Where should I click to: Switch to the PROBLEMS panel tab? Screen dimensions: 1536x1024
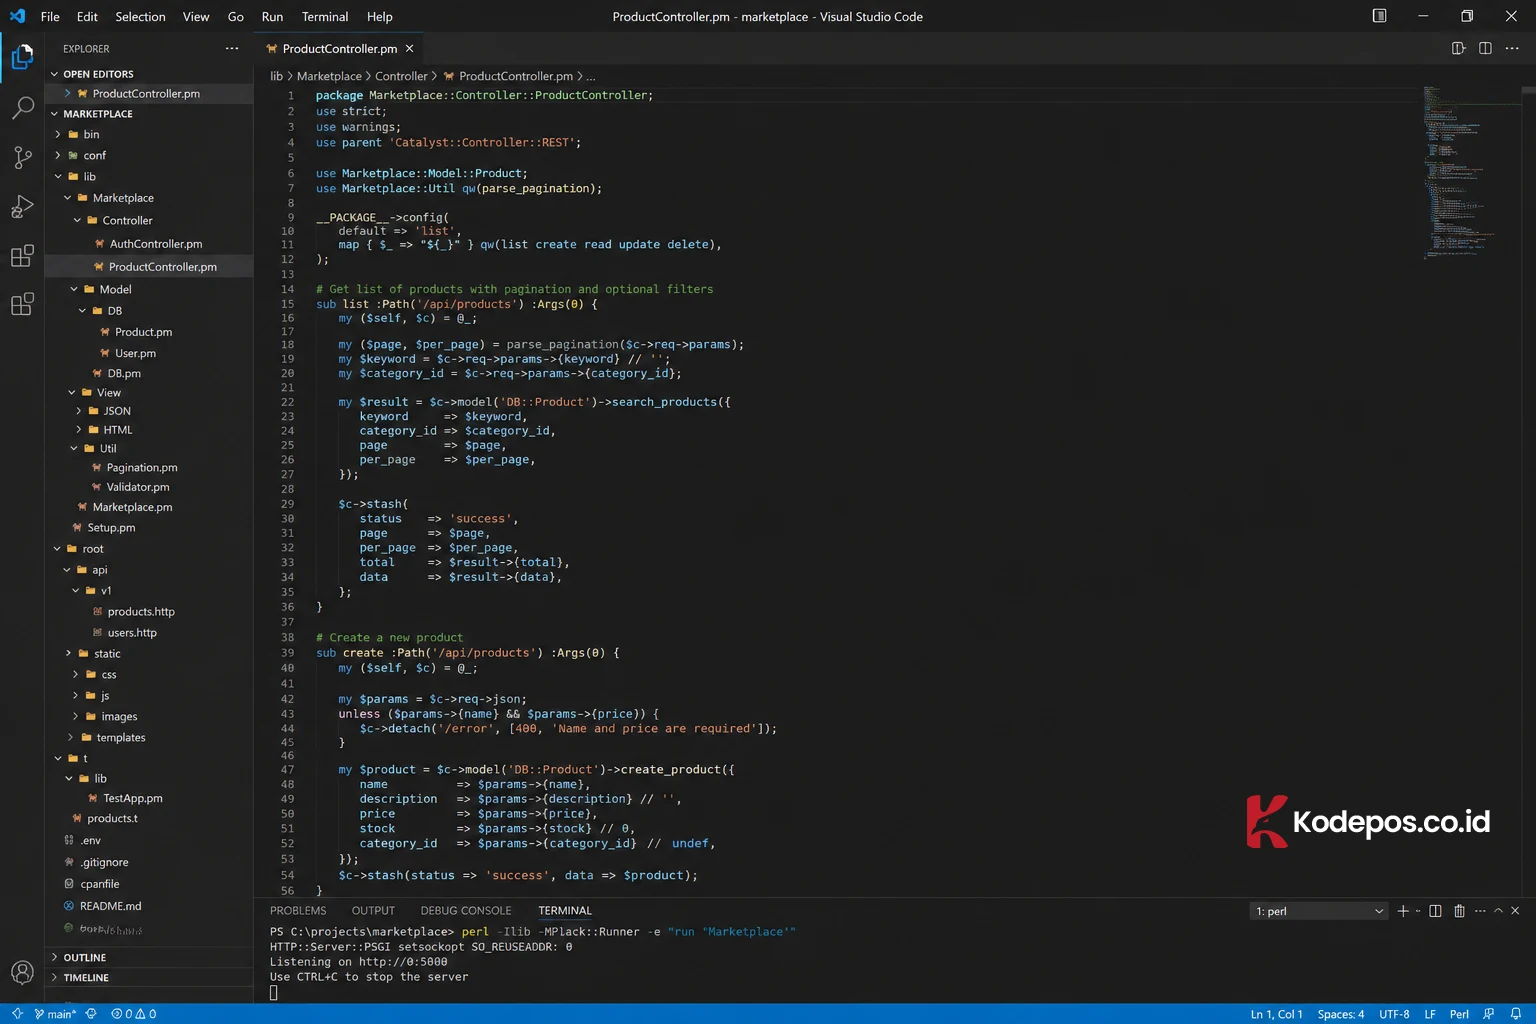[x=298, y=911]
